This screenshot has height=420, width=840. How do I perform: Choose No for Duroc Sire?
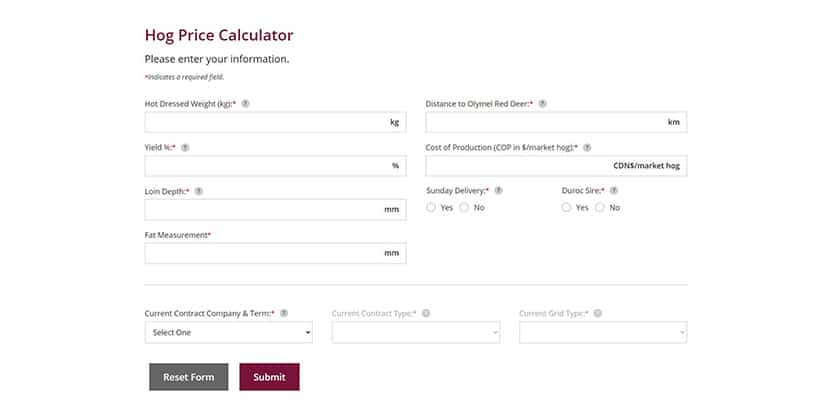(x=600, y=208)
